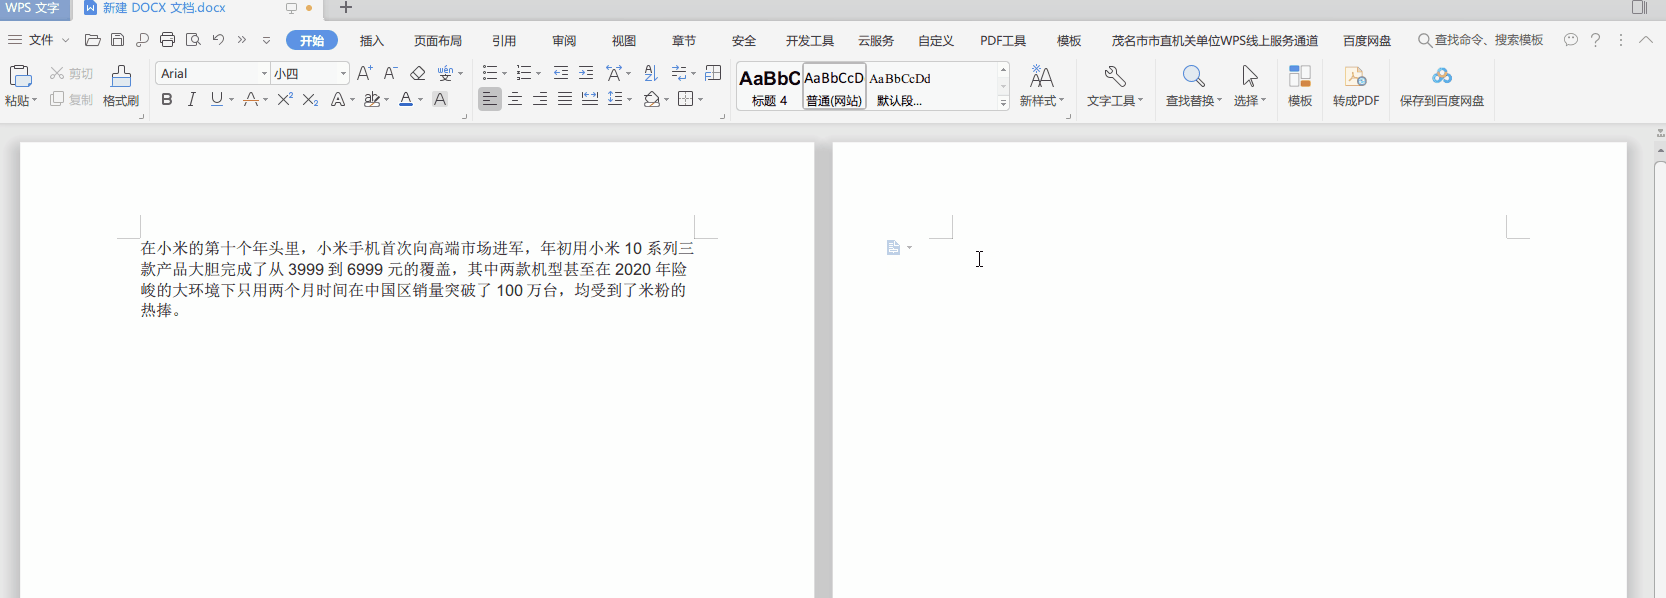Decrease font size with A- icon

pyautogui.click(x=390, y=73)
